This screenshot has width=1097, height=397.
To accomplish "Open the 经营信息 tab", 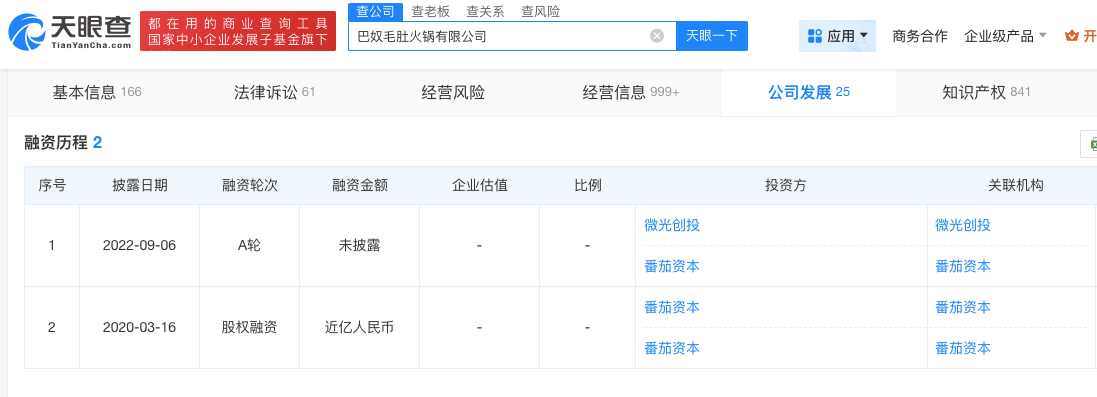I will click(630, 92).
